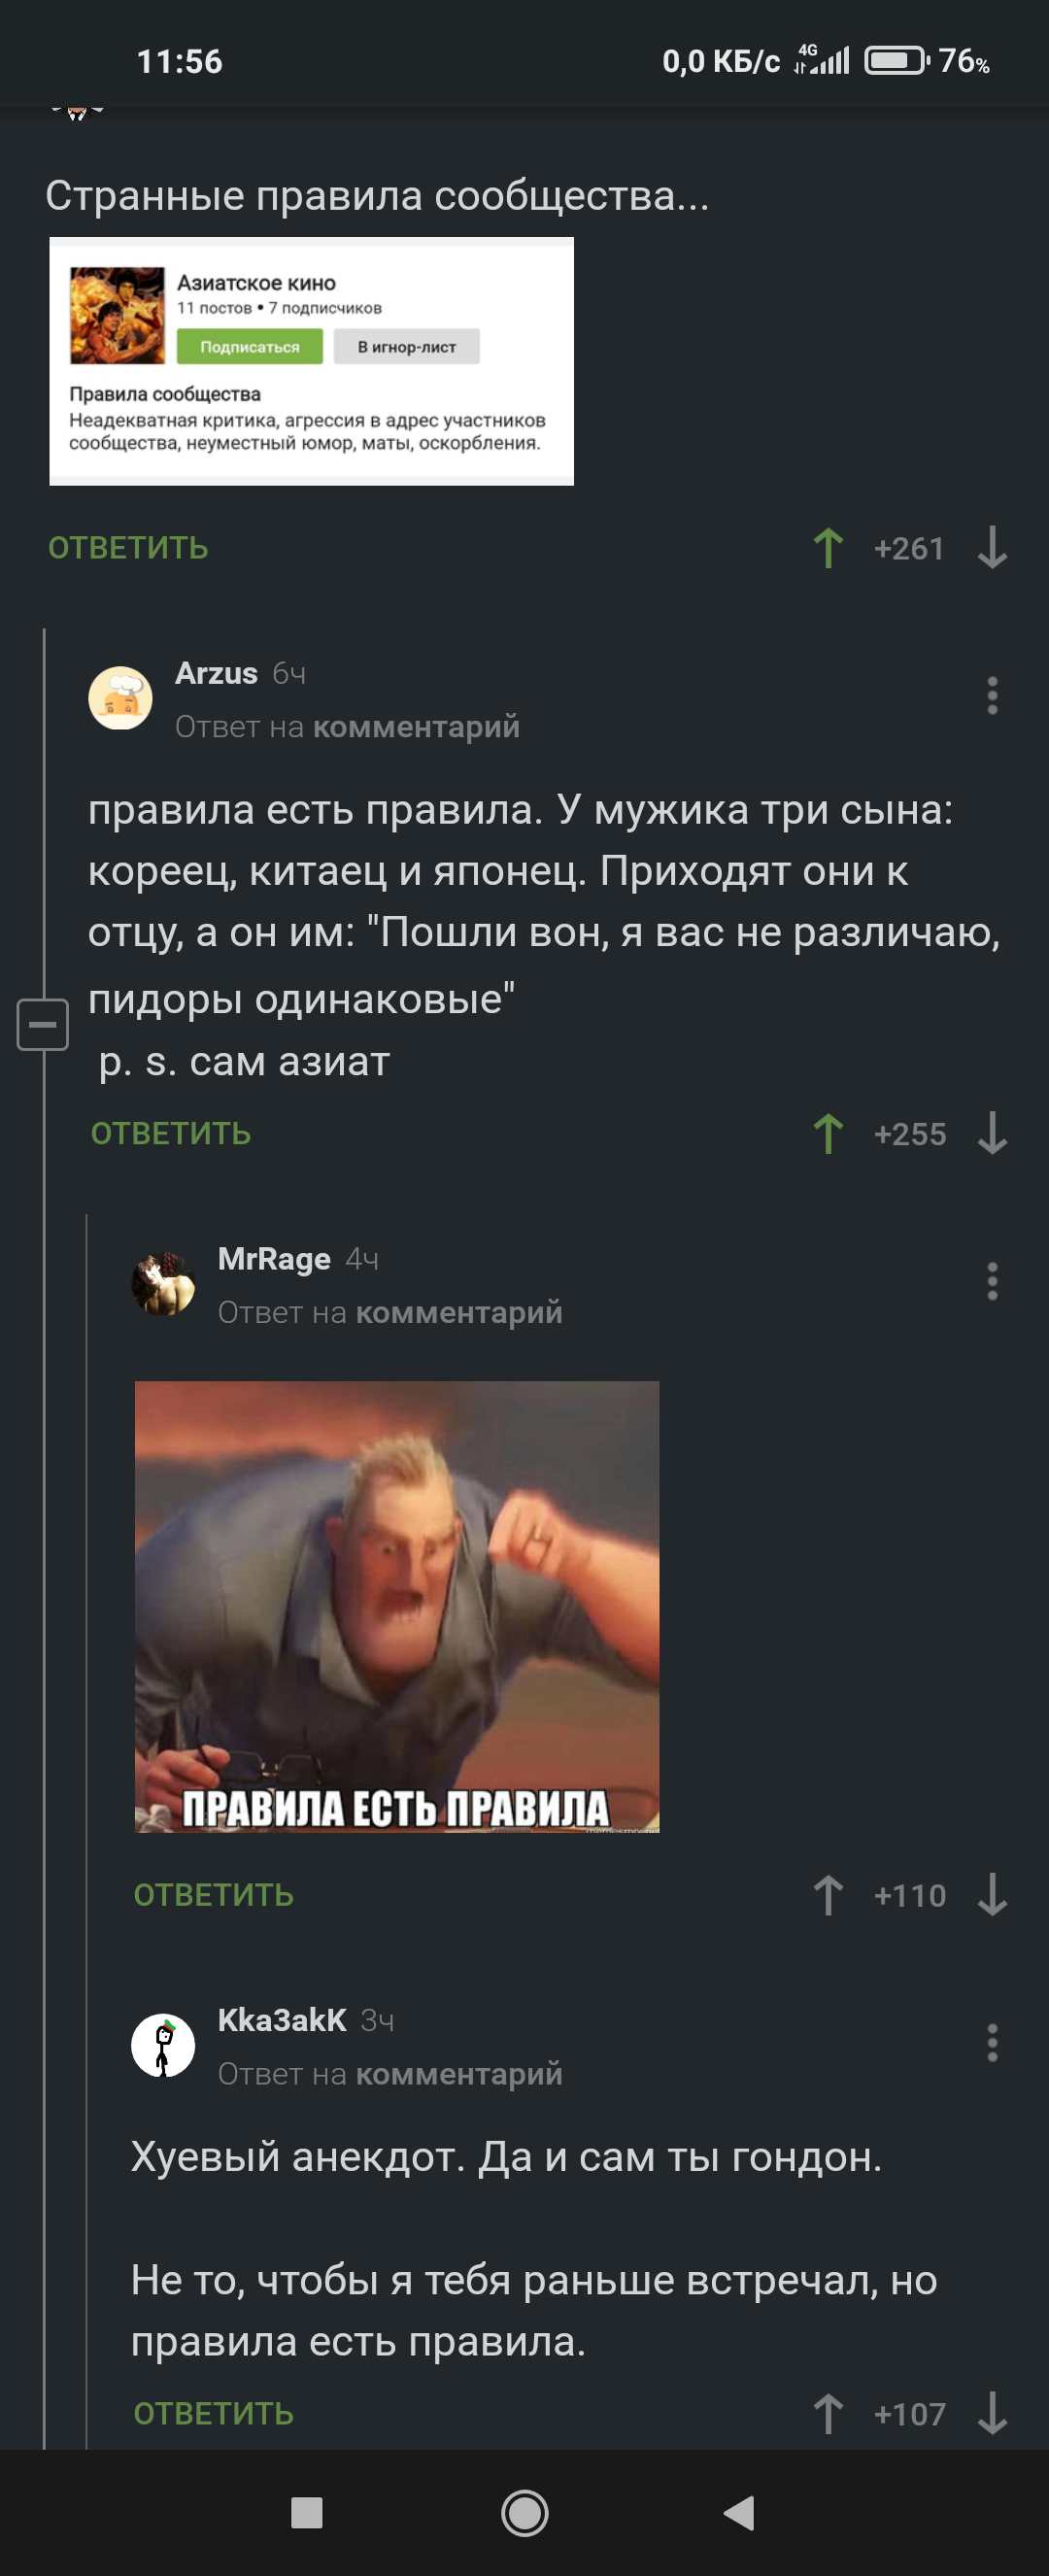Viewport: 1049px width, 2576px height.
Task: Tap Ответить under MrRage's meme
Action: [x=214, y=1895]
